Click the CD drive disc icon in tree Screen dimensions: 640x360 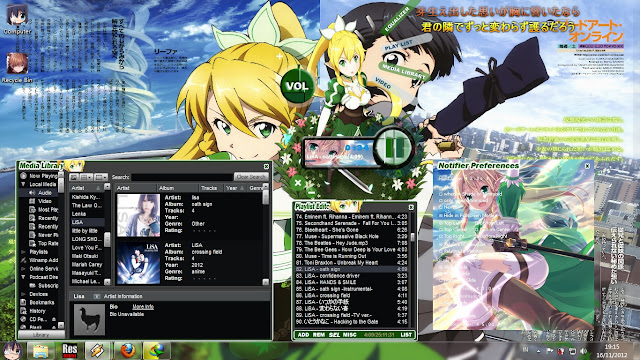(23, 319)
